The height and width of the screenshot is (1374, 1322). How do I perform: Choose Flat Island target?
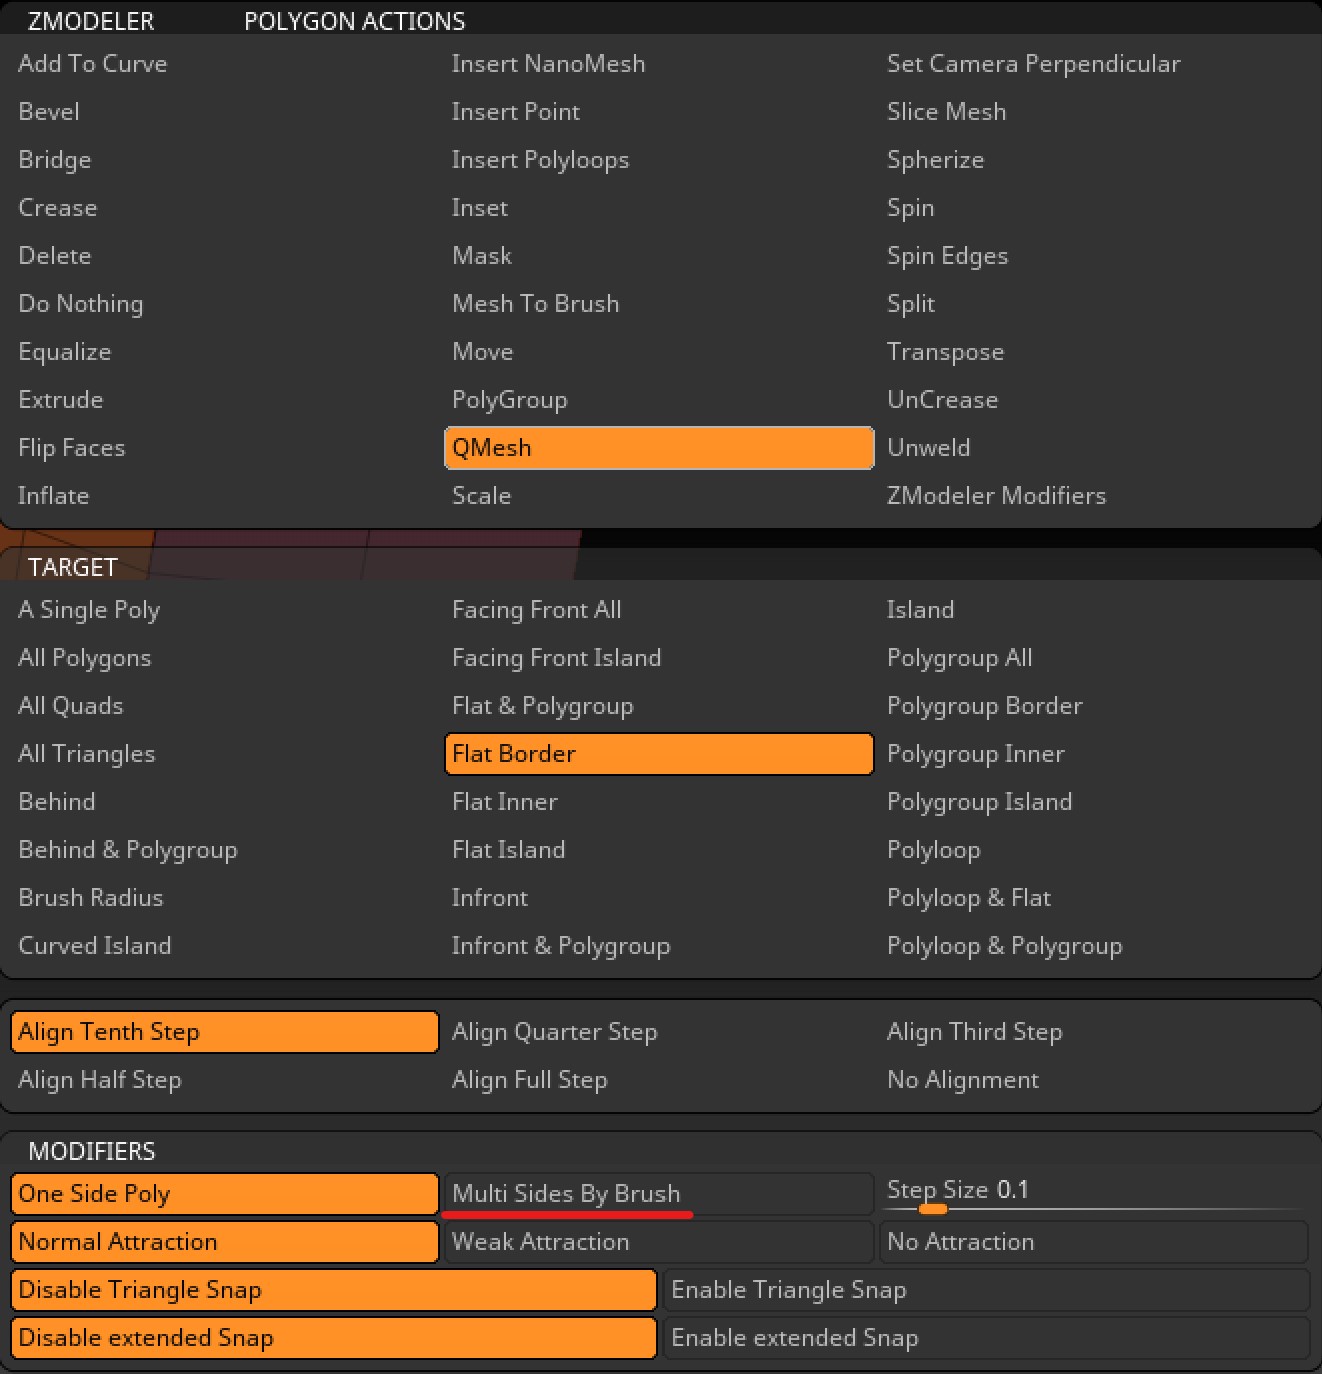click(x=508, y=849)
